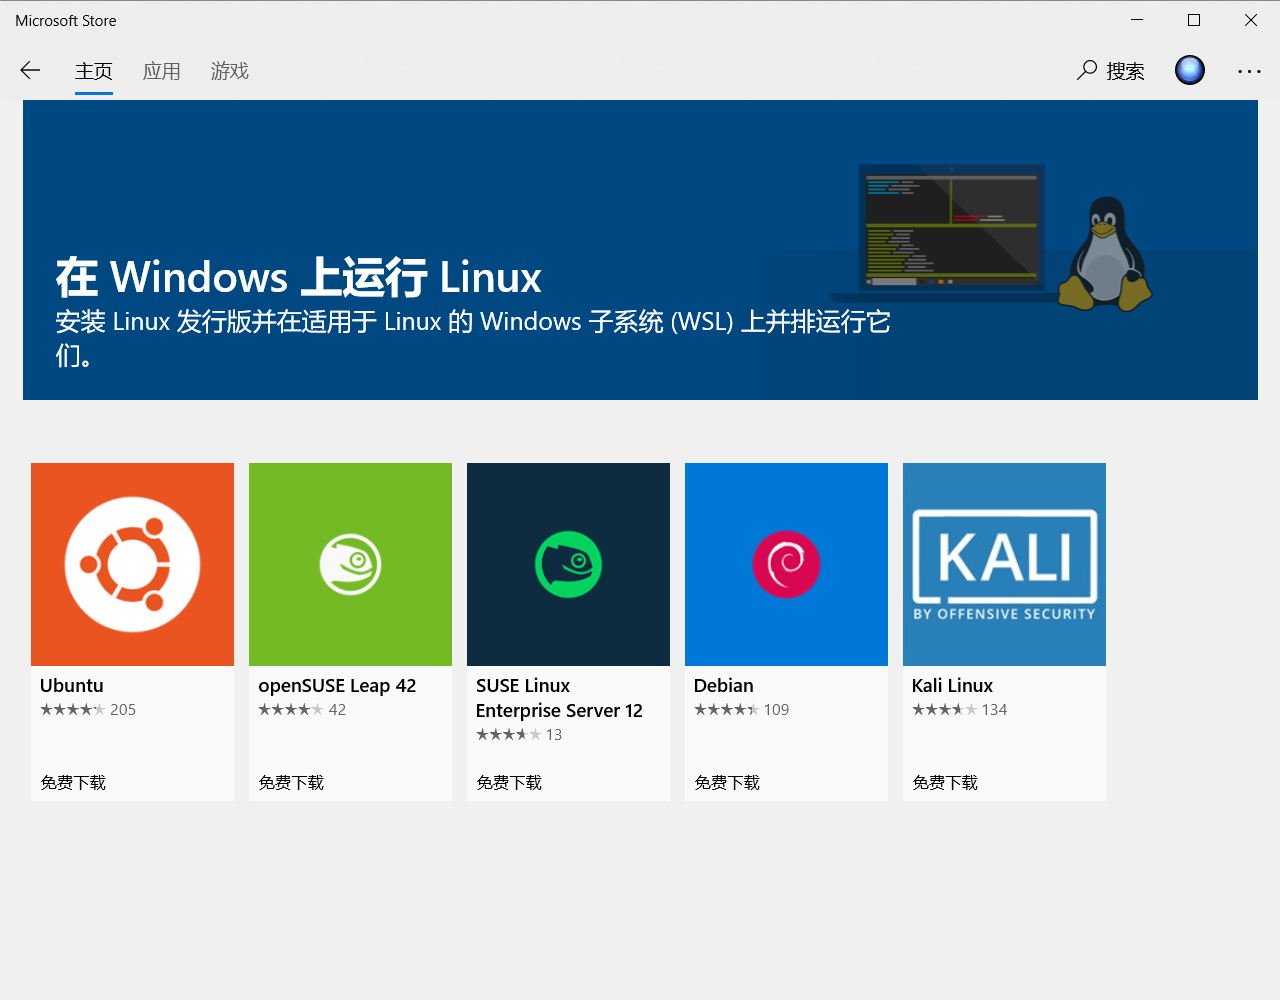Open the 搜索 search box

[1111, 70]
